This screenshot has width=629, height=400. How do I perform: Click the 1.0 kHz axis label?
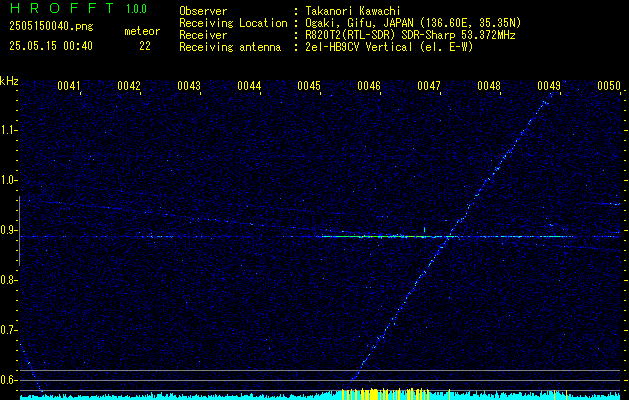click(x=8, y=181)
